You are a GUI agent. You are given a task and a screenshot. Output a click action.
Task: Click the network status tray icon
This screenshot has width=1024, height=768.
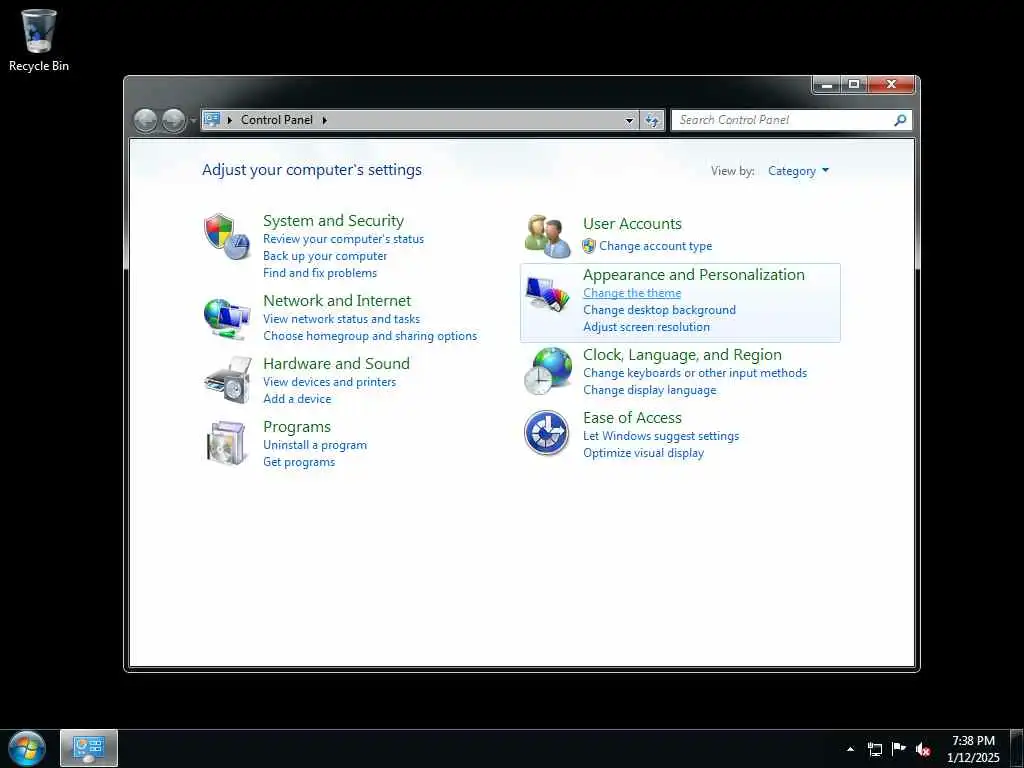(874, 749)
